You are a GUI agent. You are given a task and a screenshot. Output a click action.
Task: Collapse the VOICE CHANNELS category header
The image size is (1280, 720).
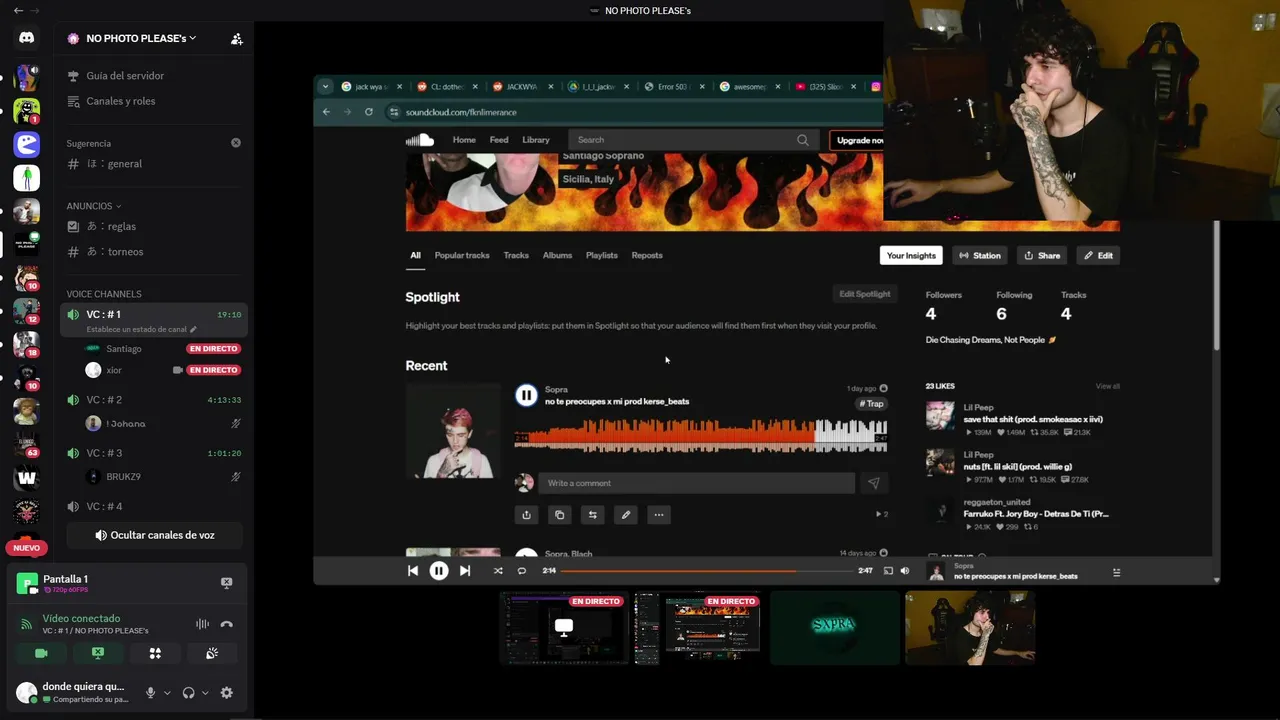click(x=104, y=294)
